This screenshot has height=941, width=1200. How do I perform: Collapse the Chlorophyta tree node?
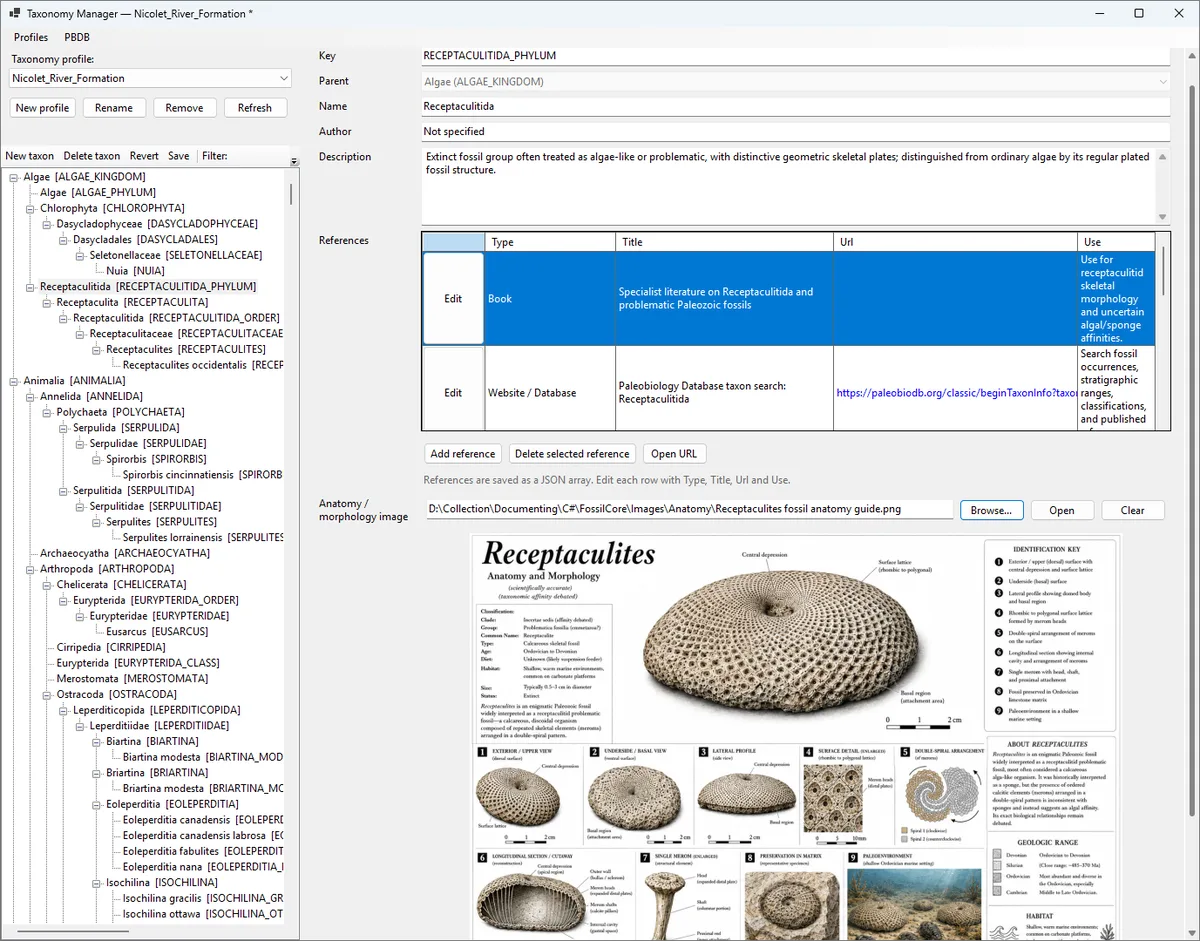[29, 208]
